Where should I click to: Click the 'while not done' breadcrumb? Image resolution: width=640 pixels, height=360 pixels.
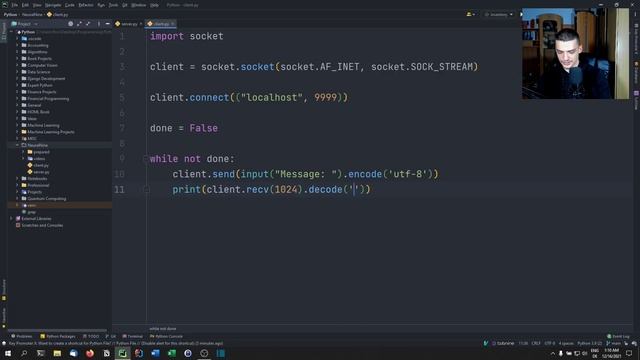pos(162,329)
